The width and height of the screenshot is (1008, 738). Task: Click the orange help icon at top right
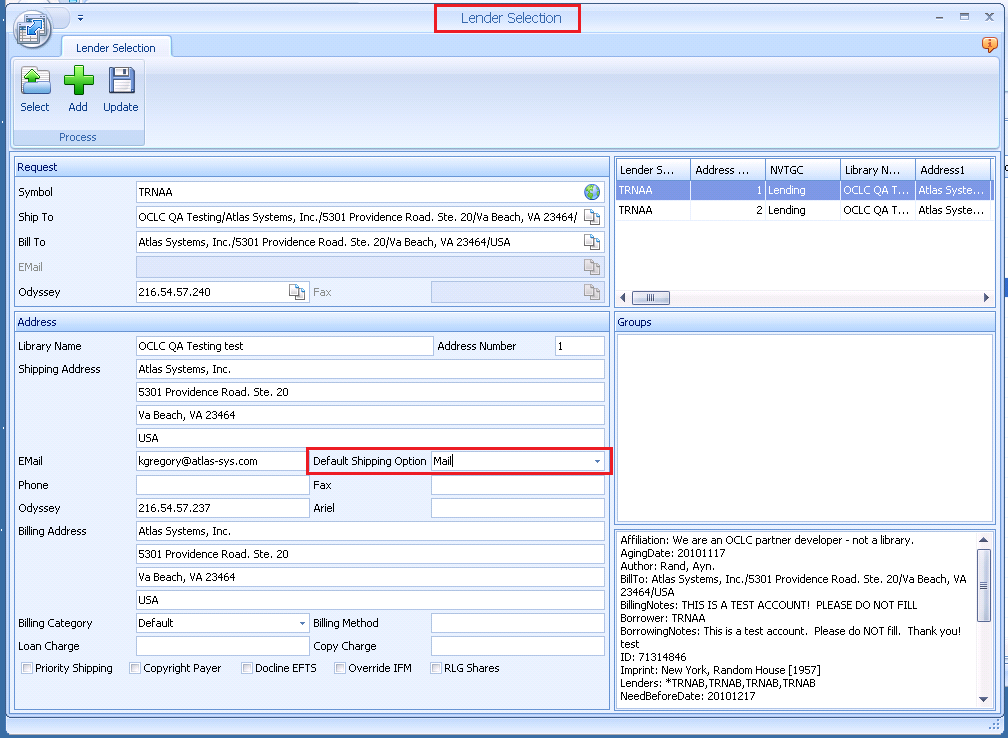[990, 45]
